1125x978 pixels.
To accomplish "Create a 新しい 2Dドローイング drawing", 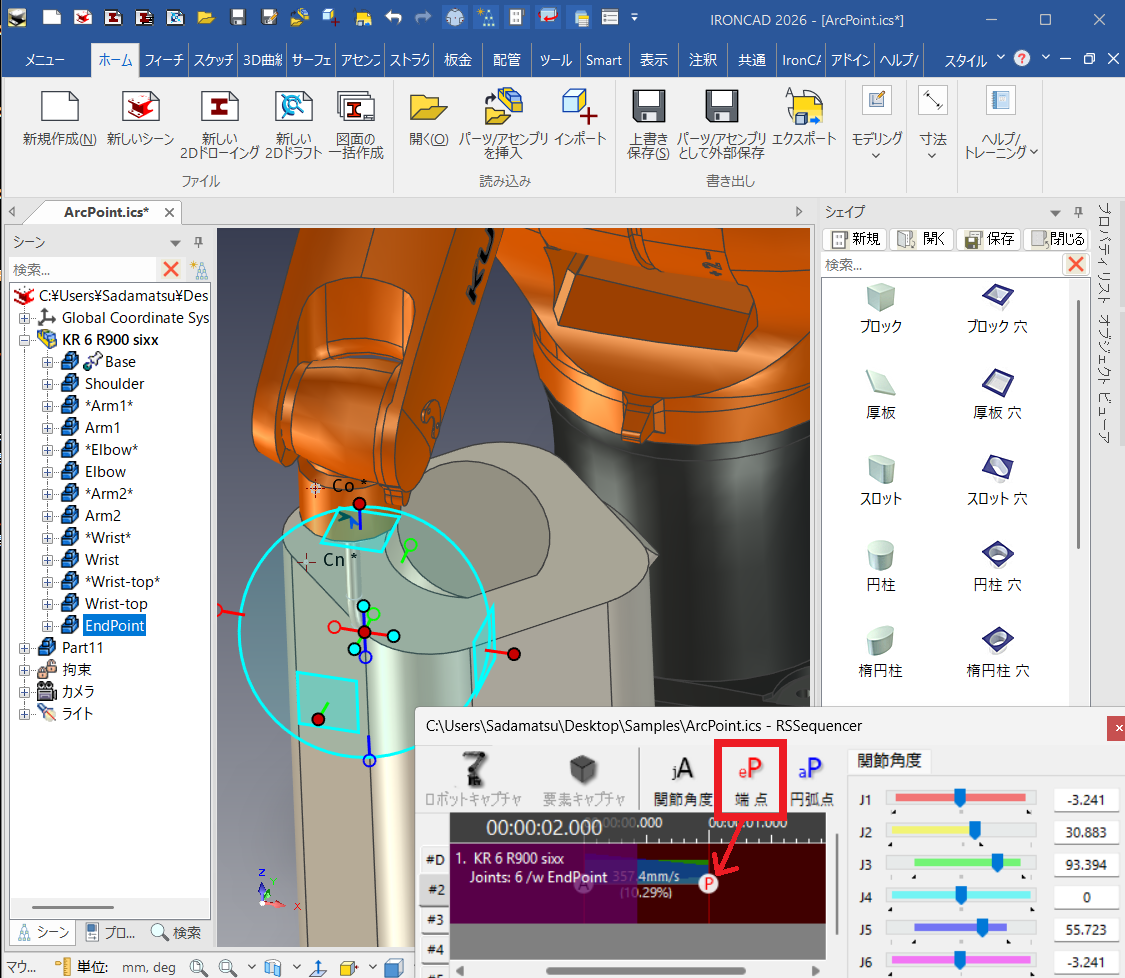I will pyautogui.click(x=219, y=107).
